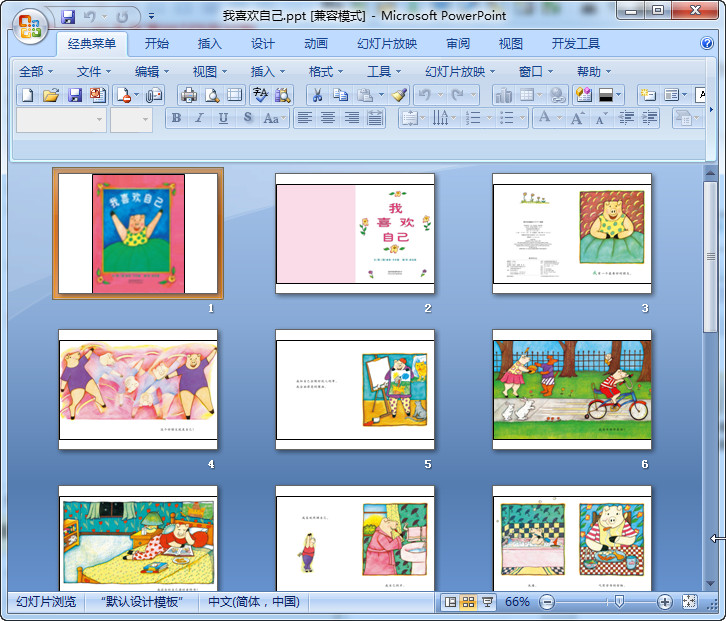Click the Save icon in the classic toolbar
This screenshot has height=621, width=726.
point(75,95)
